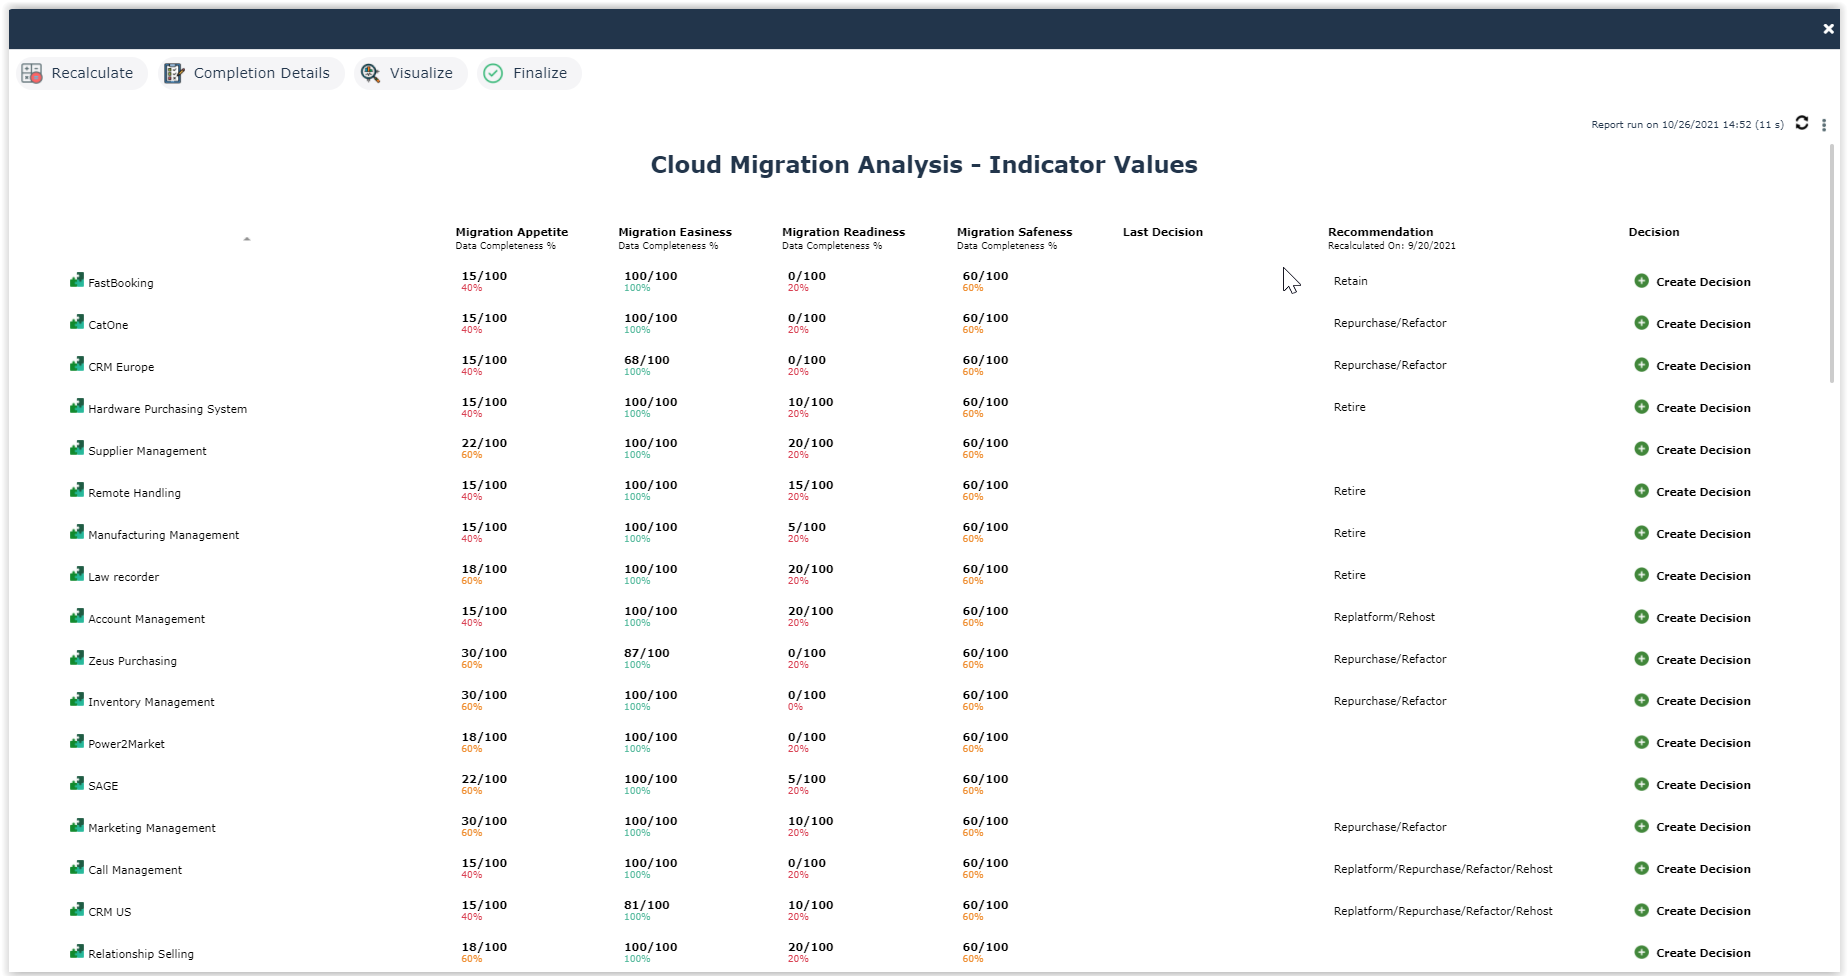
Task: Click the Zeus Purchasing application icon
Action: (77, 659)
